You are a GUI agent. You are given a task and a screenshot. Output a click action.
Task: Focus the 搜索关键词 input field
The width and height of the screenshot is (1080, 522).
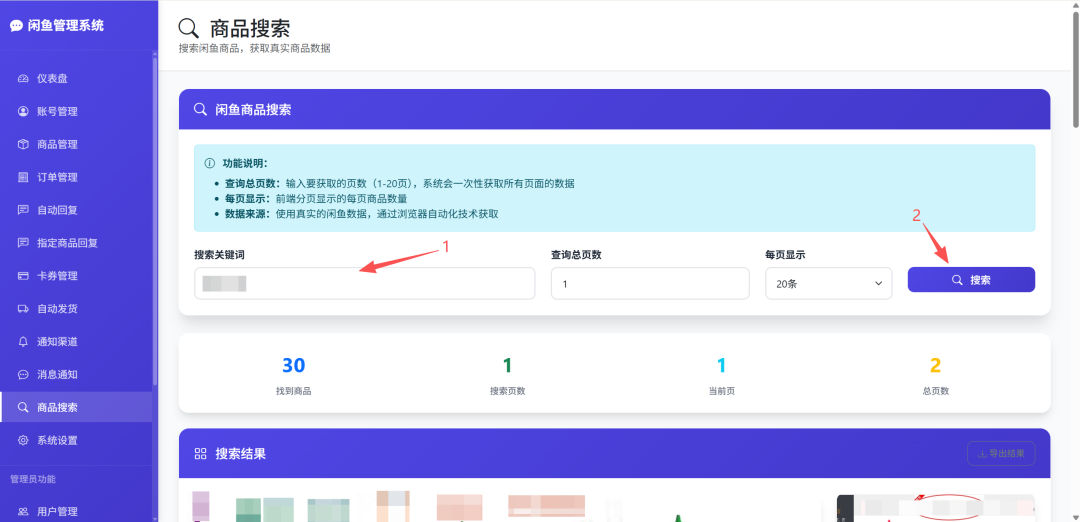(364, 283)
